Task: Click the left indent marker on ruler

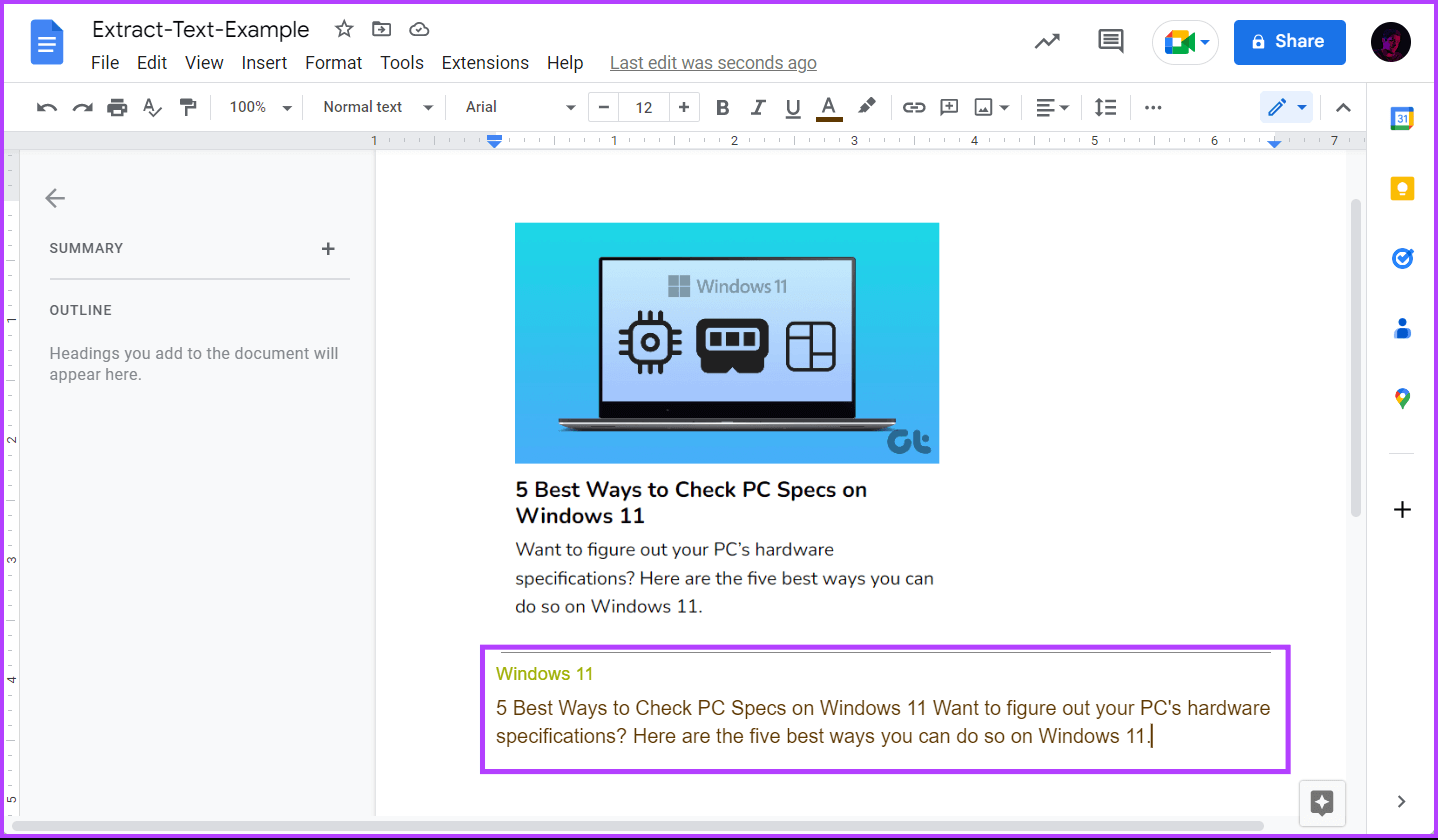Action: click(x=494, y=144)
